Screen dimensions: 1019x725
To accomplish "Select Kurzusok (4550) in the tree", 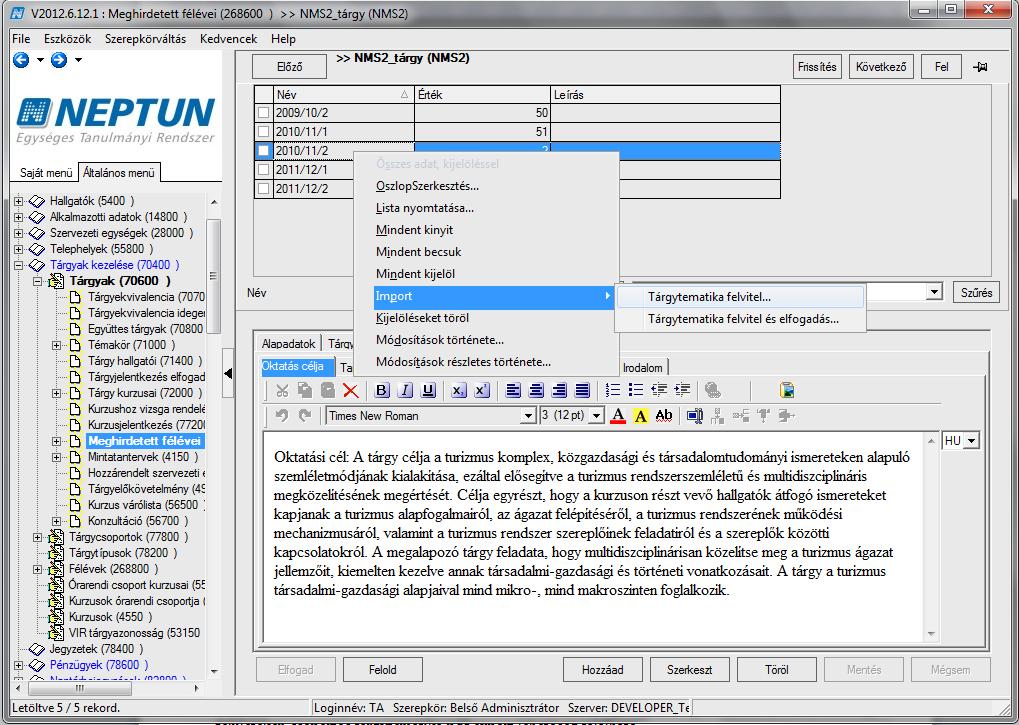I will (110, 617).
